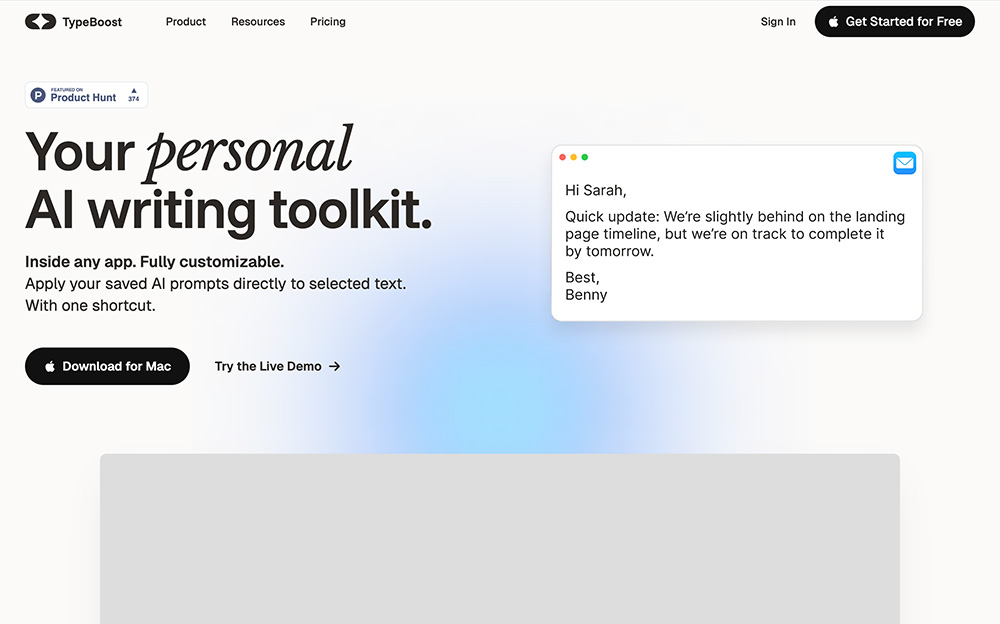Click the Apple icon inside Download for Mac
The width and height of the screenshot is (1000, 624).
(x=50, y=366)
